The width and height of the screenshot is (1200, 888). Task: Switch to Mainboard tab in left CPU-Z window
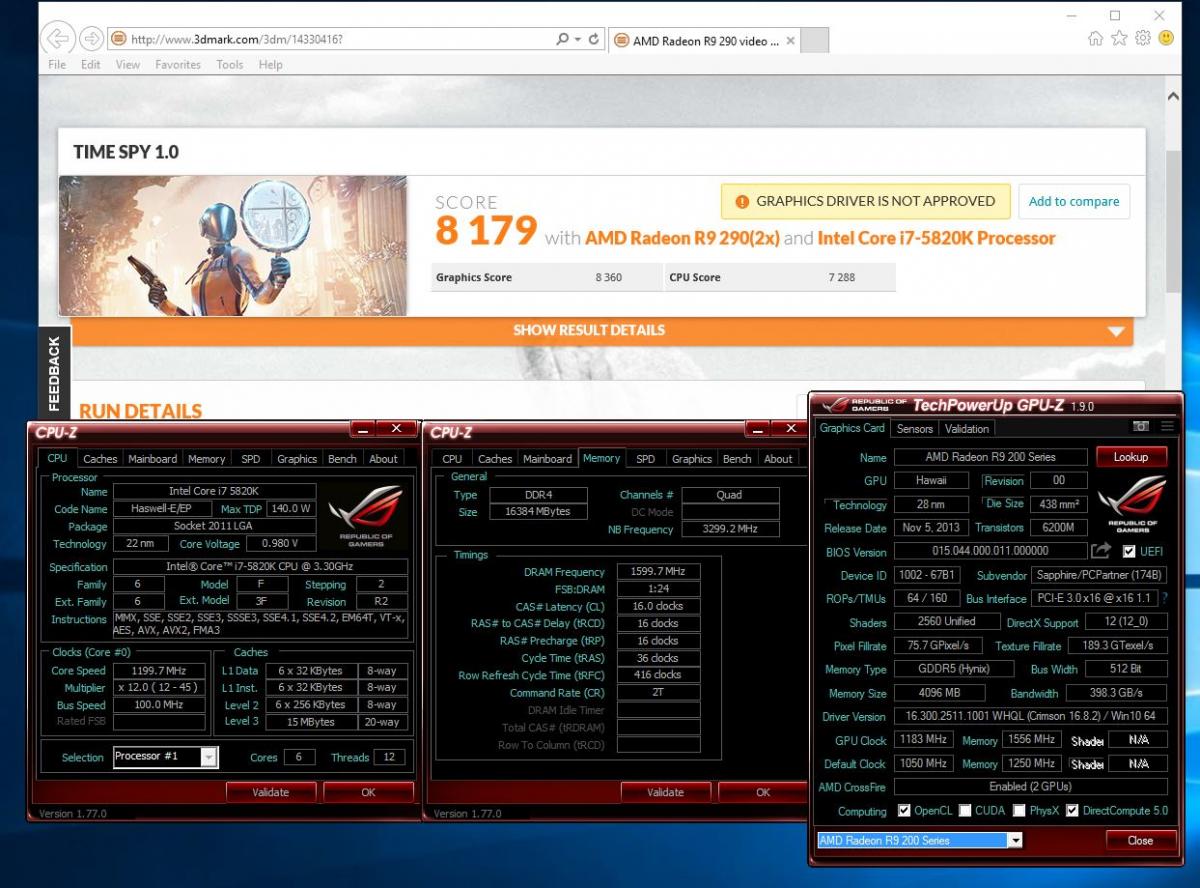tap(152, 459)
